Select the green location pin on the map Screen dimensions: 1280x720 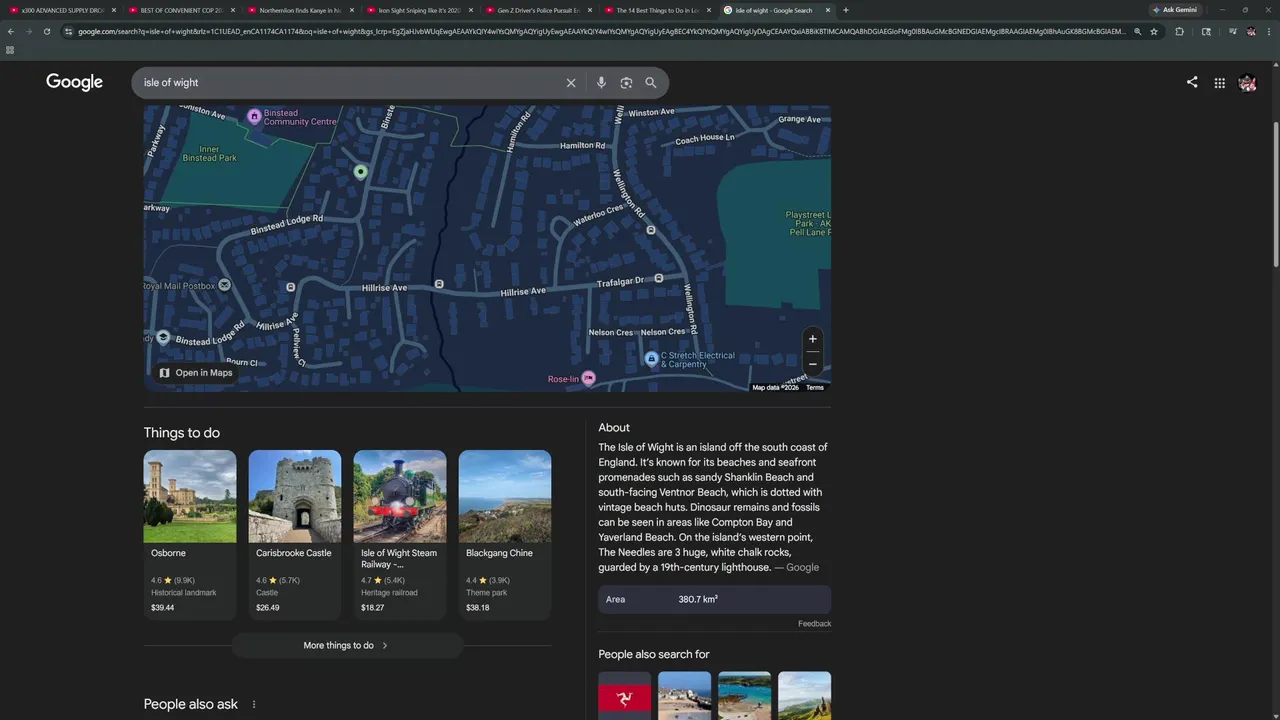[361, 172]
